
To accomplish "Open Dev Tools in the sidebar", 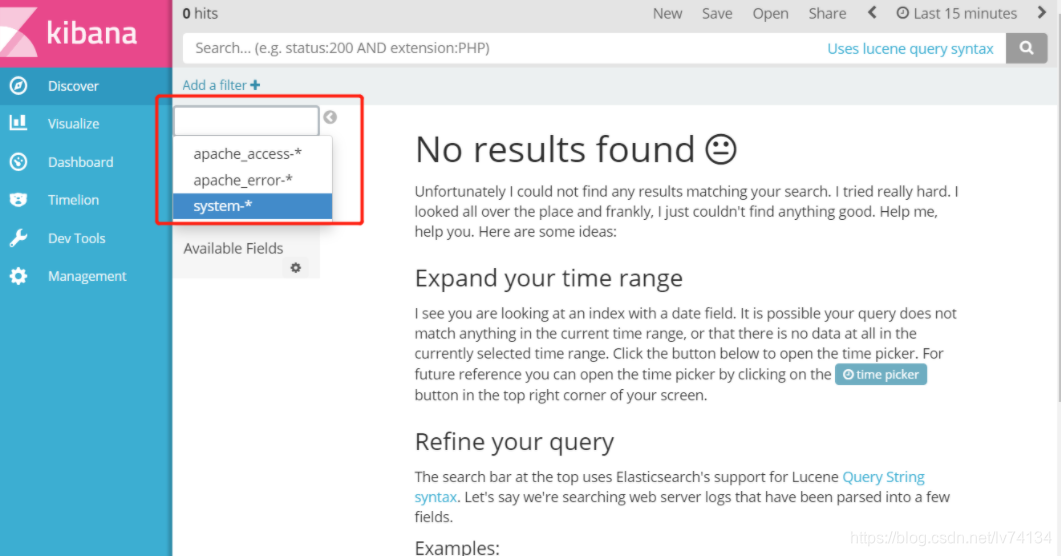I will pos(76,238).
